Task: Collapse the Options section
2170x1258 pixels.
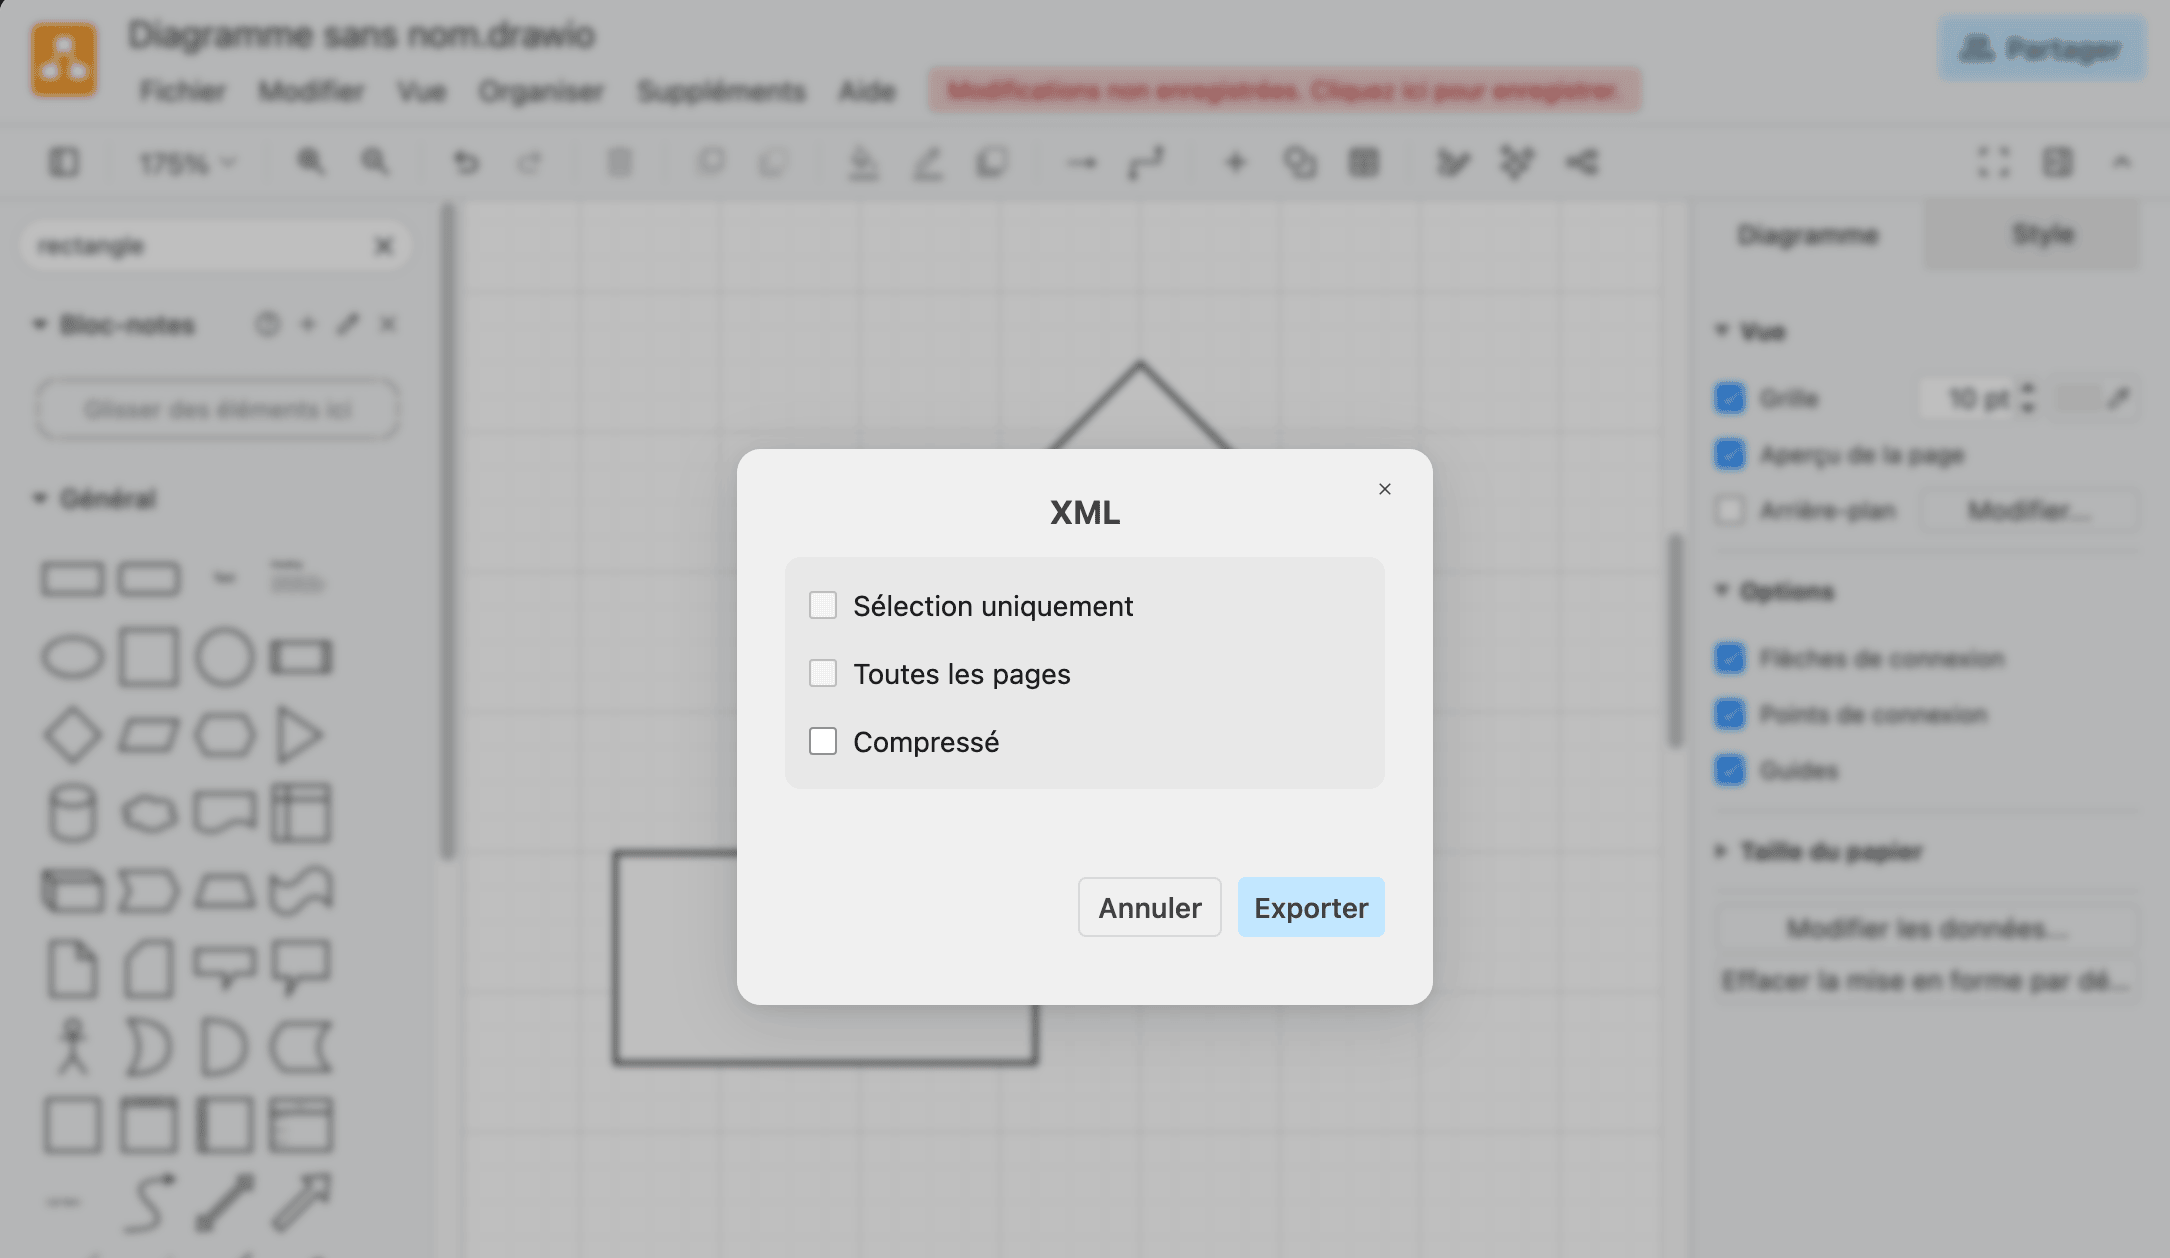Action: 1722,591
